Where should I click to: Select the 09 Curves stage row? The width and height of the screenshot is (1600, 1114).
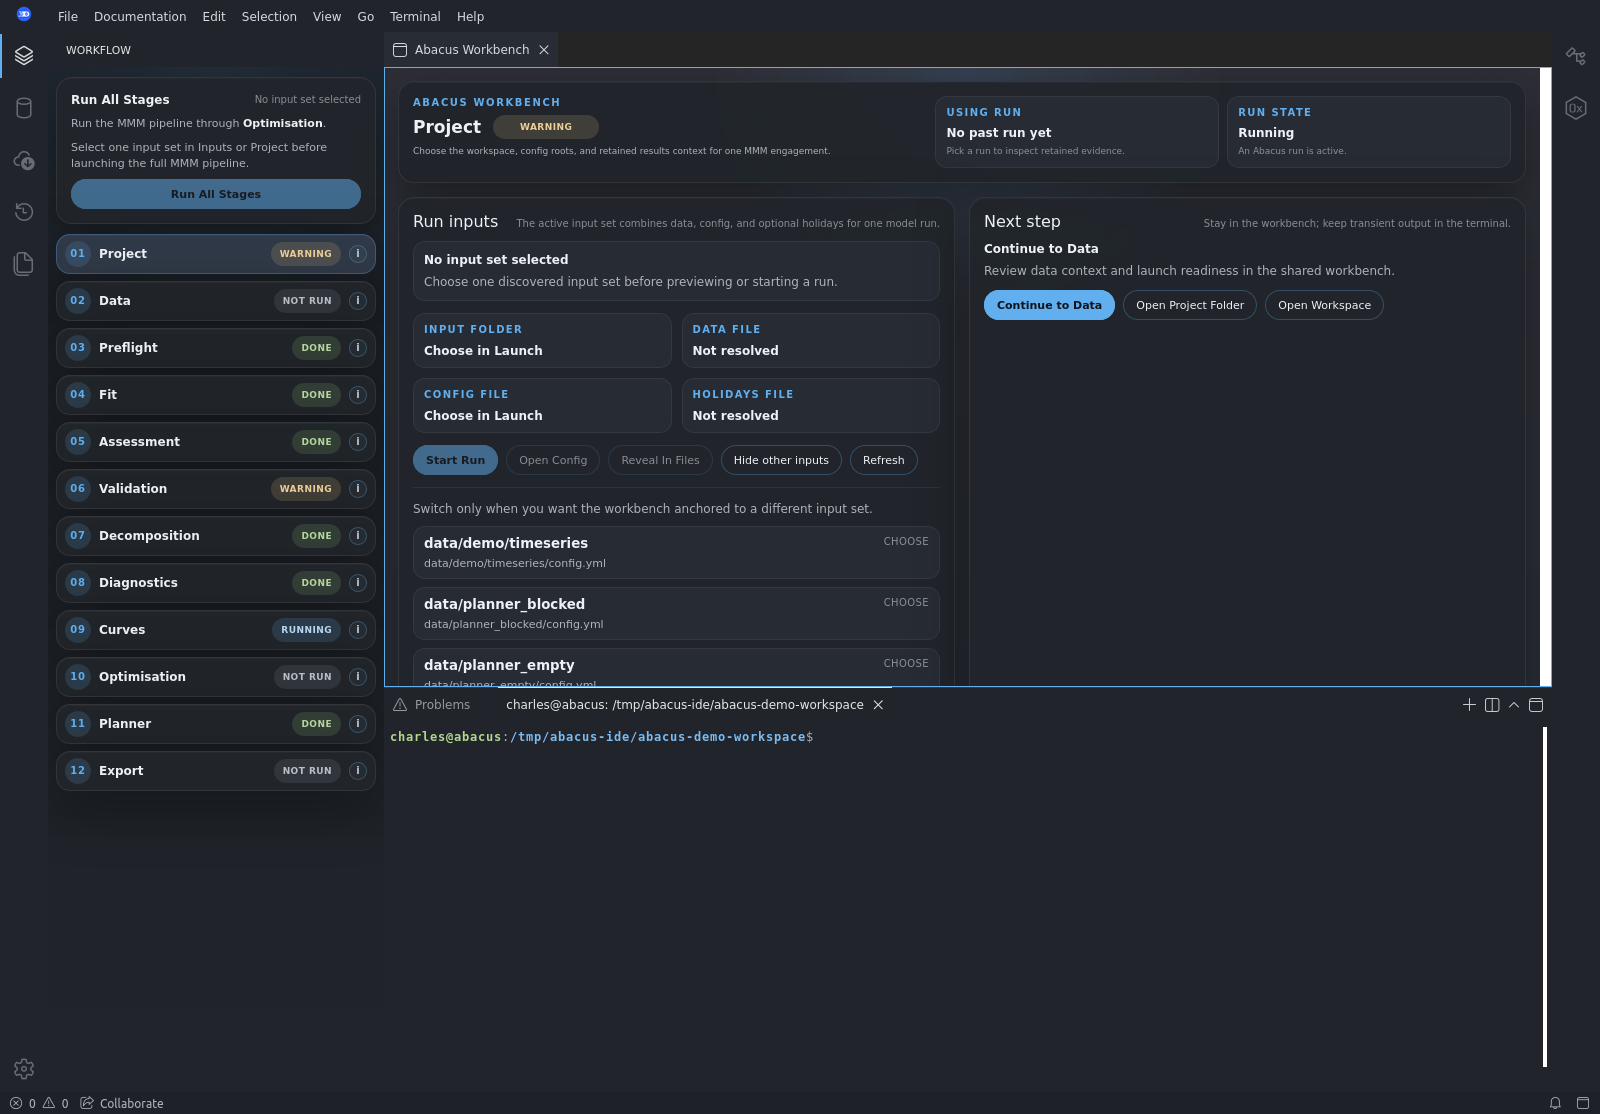[x=216, y=630]
